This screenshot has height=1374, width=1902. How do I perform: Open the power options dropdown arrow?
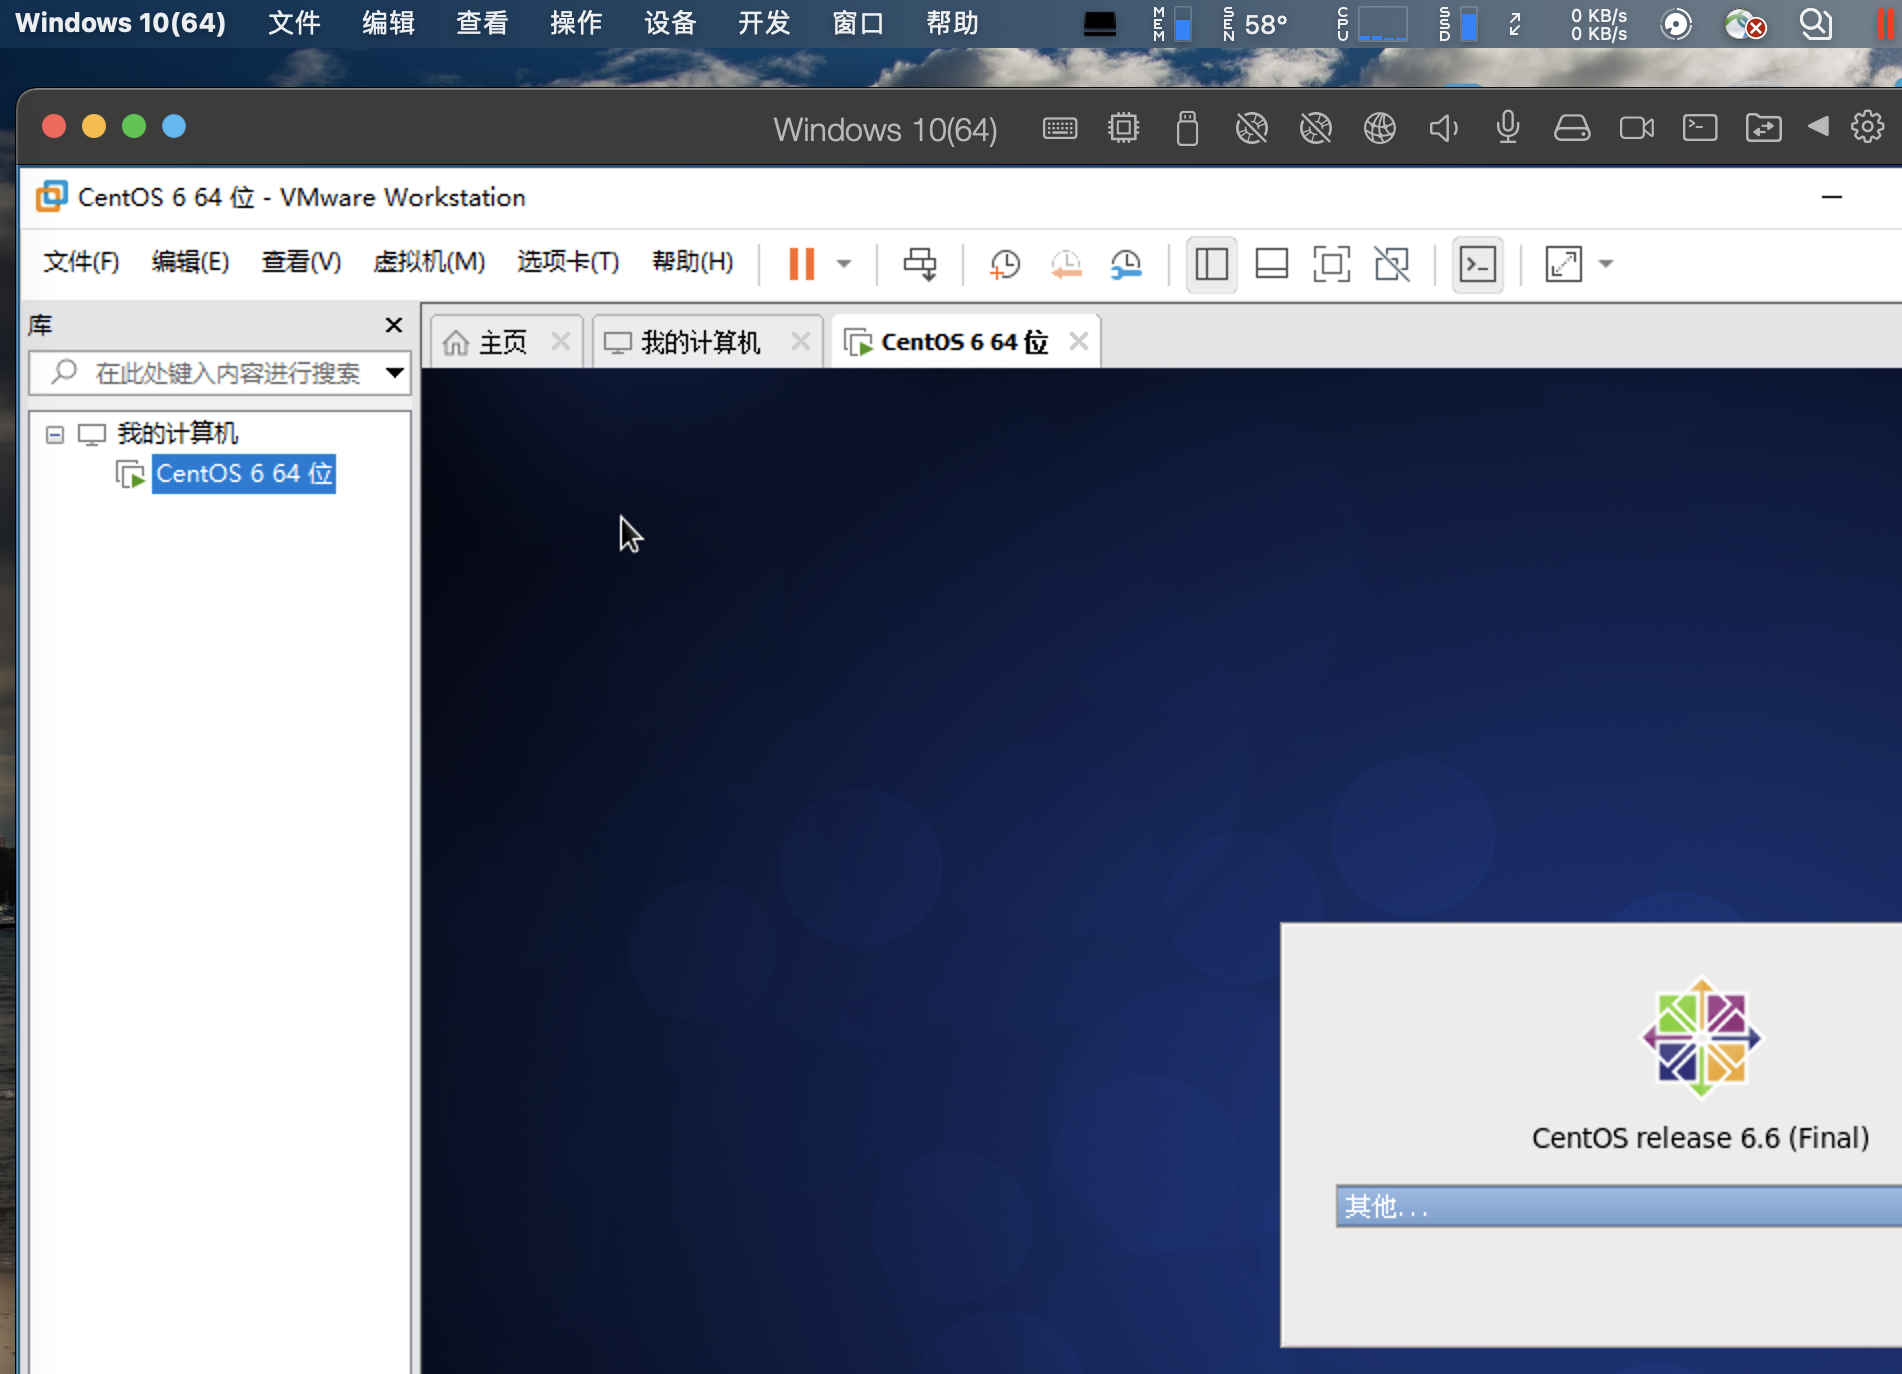(844, 264)
